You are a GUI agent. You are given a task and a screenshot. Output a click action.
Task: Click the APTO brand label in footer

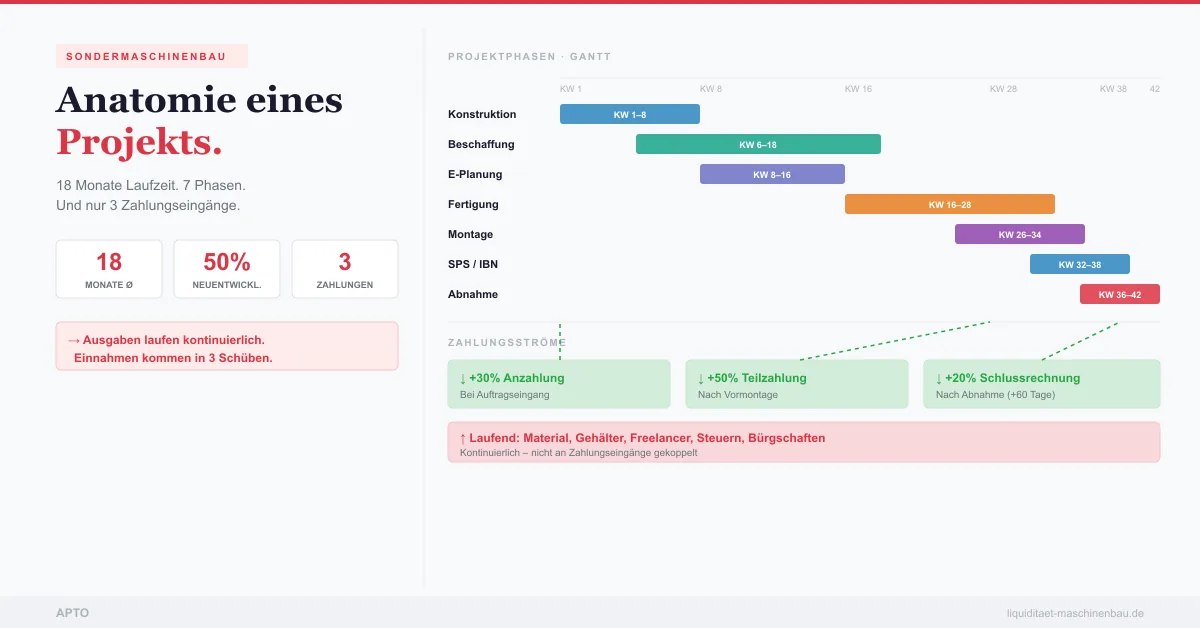pyautogui.click(x=72, y=613)
